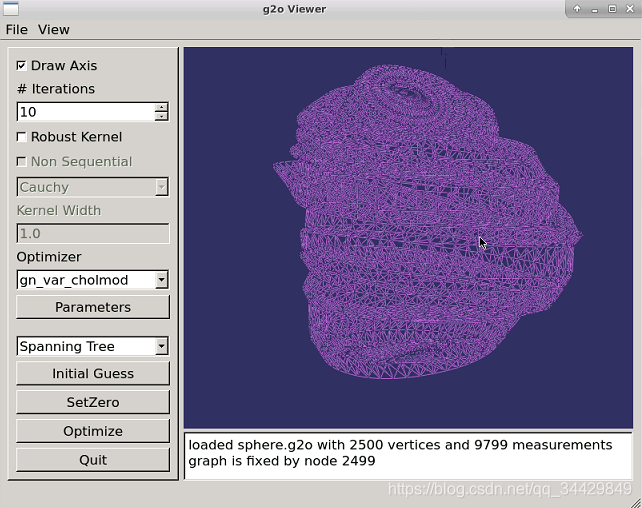
Task: Click the Iterations number field
Action: 86,112
